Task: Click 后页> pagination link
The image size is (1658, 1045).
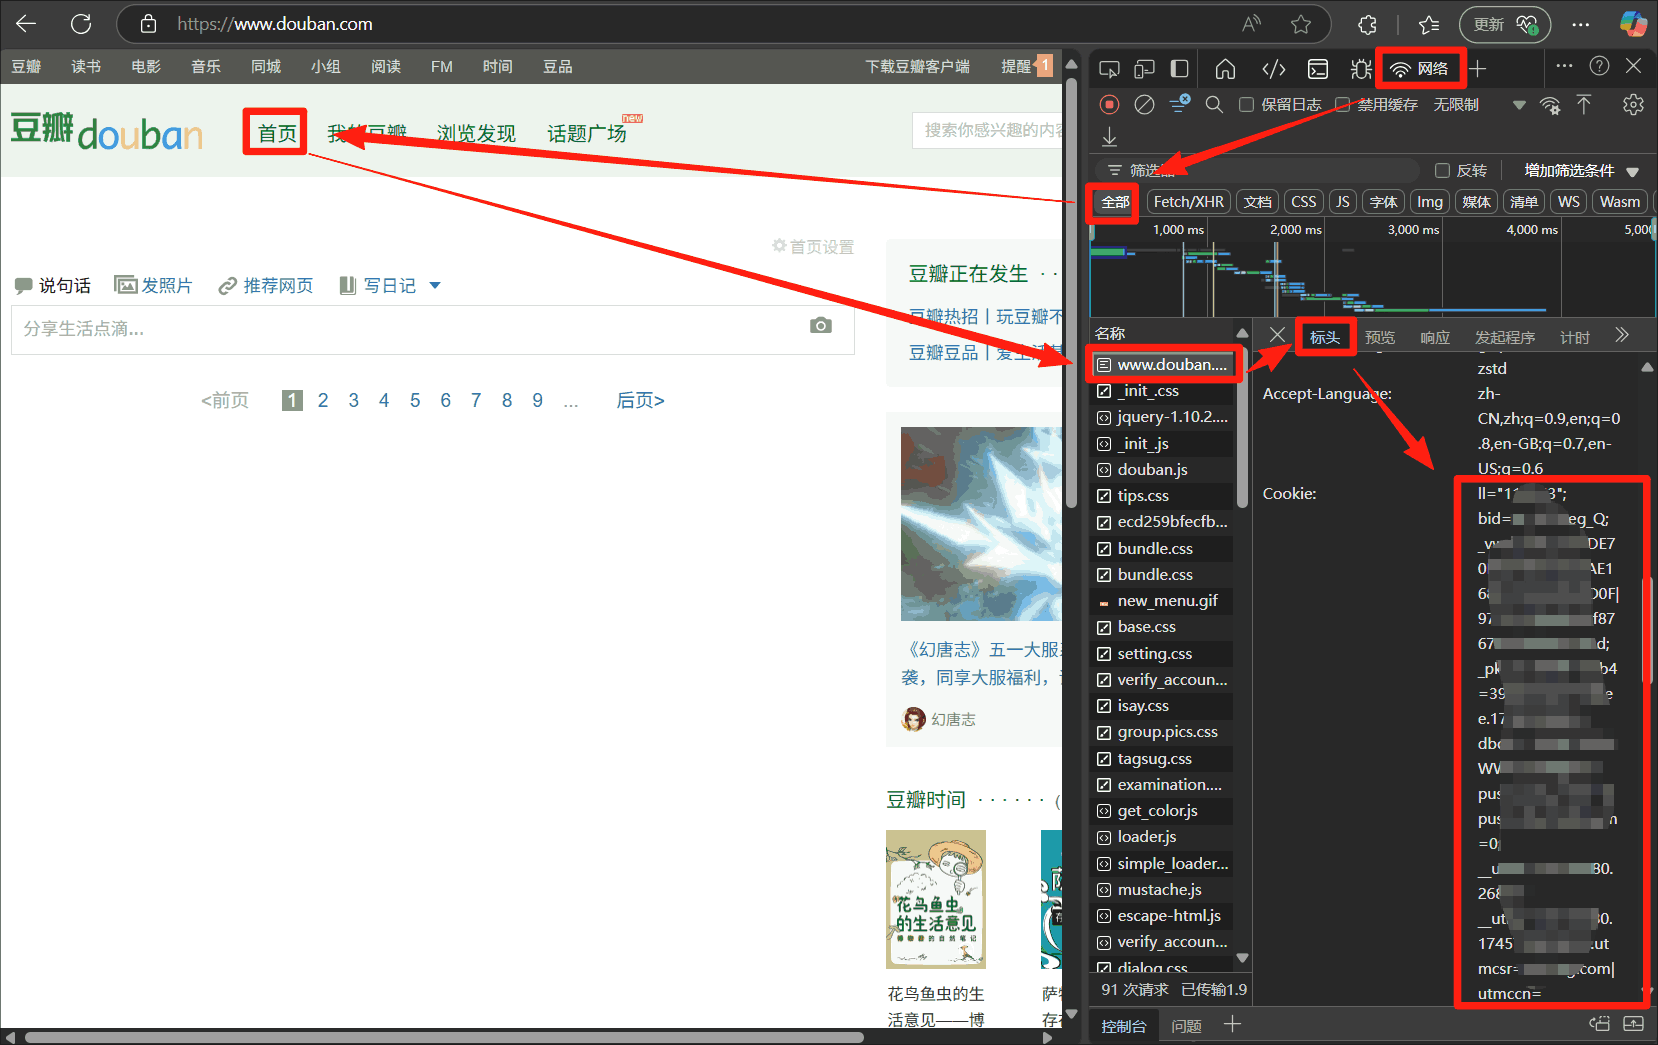Action: point(640,401)
